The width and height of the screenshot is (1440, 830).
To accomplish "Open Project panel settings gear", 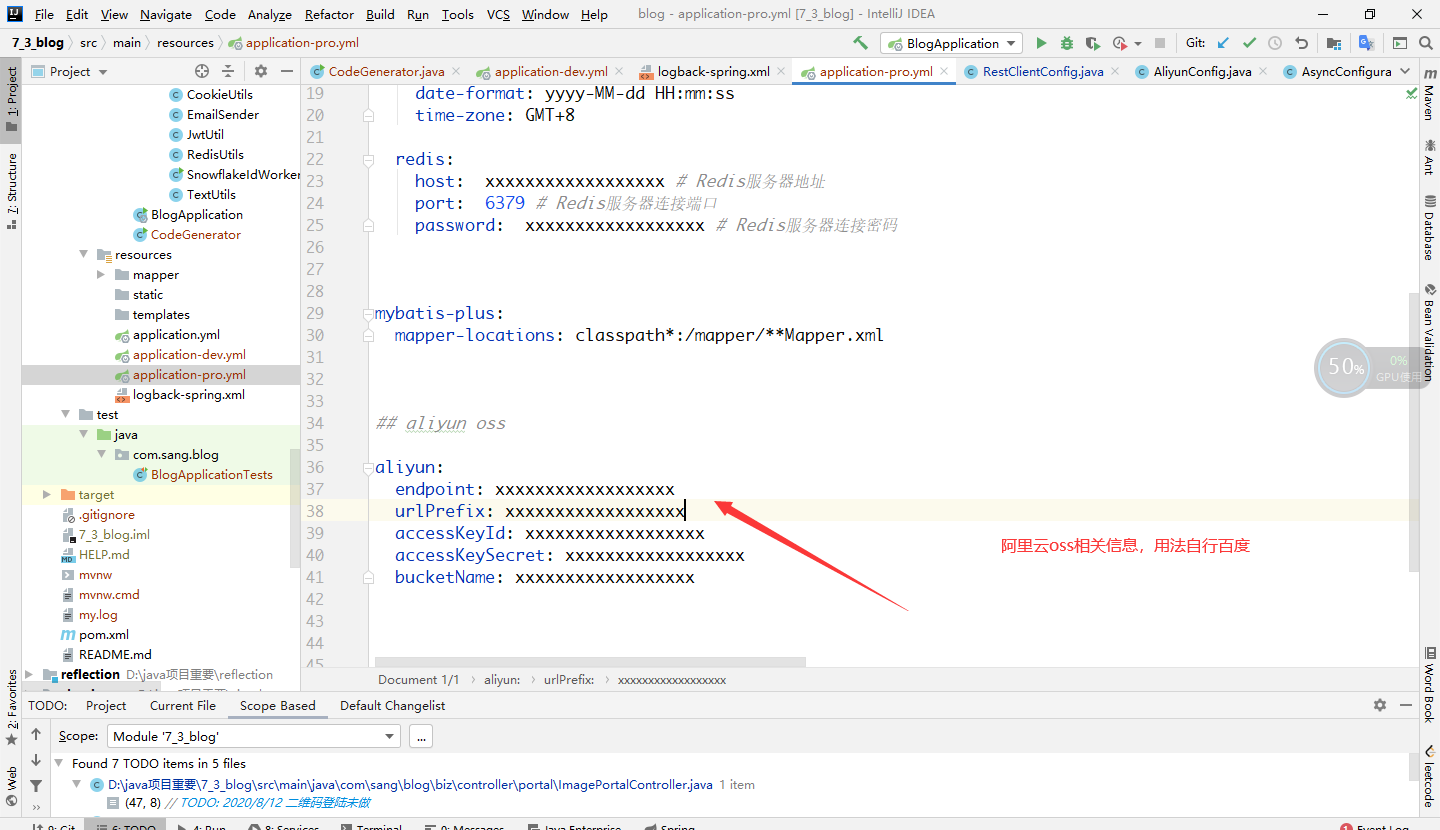I will (x=261, y=71).
